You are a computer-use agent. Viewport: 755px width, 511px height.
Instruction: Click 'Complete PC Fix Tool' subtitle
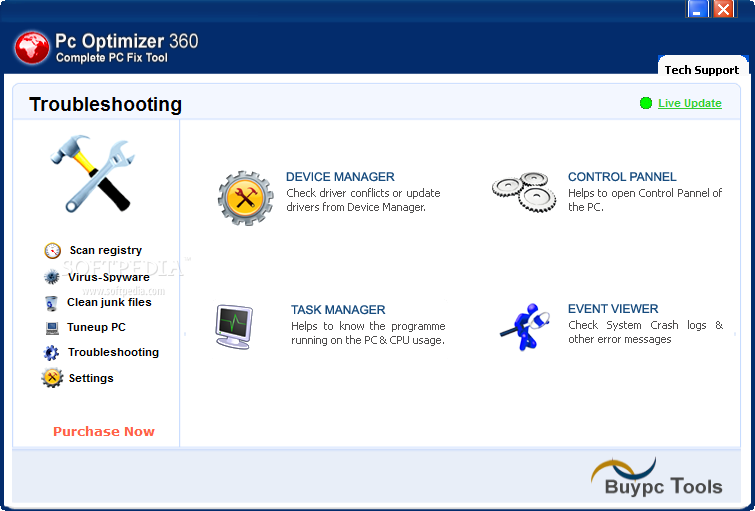coord(112,58)
